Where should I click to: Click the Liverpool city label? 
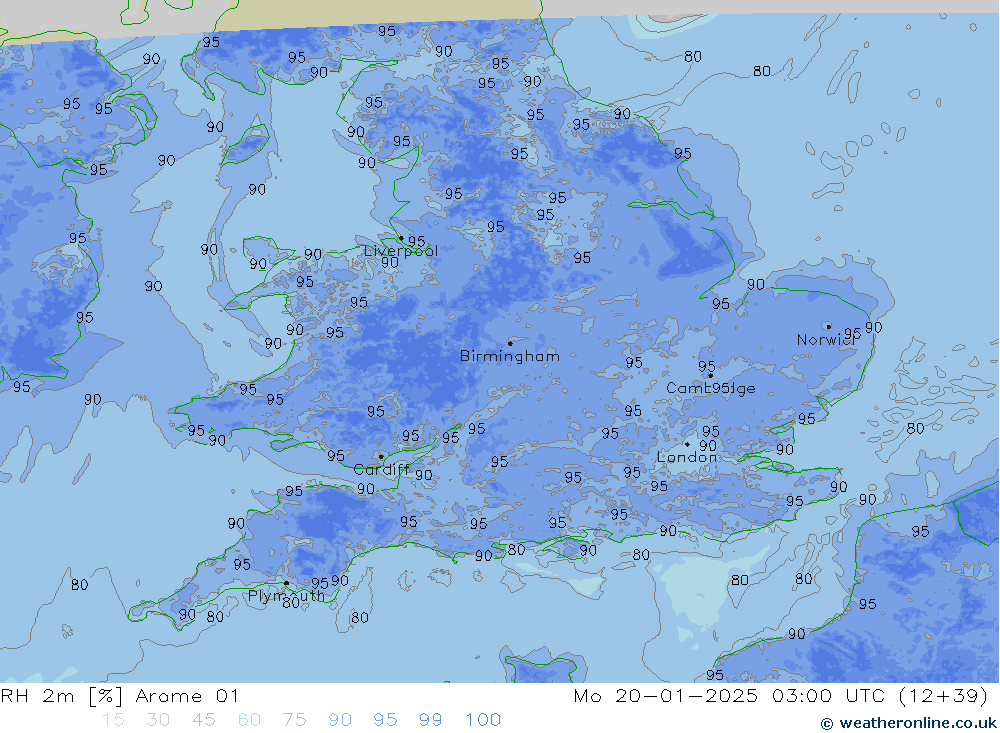(401, 251)
